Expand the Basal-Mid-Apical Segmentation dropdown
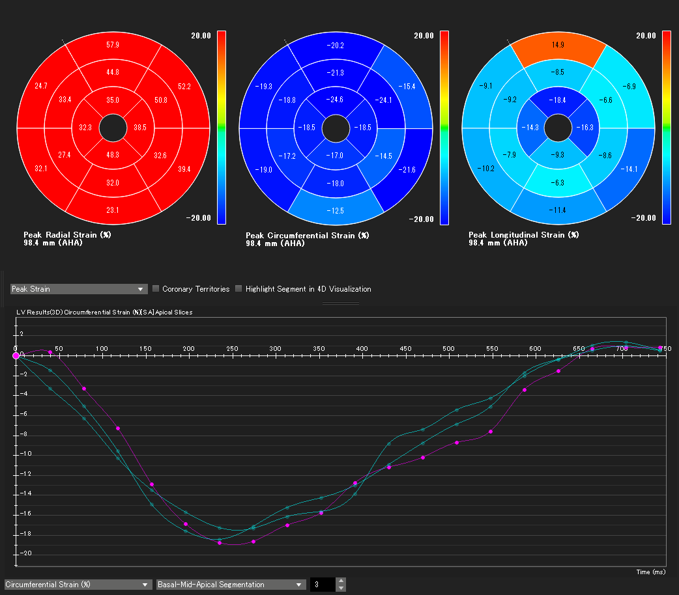This screenshot has height=595, width=679. (231, 584)
